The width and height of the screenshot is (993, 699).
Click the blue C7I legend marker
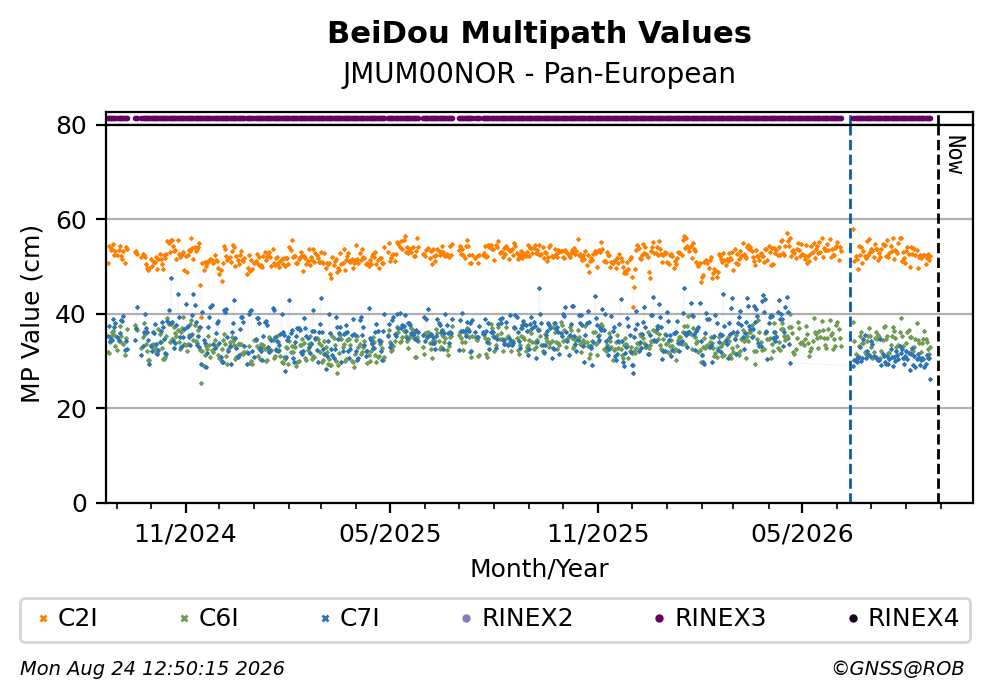(x=326, y=619)
